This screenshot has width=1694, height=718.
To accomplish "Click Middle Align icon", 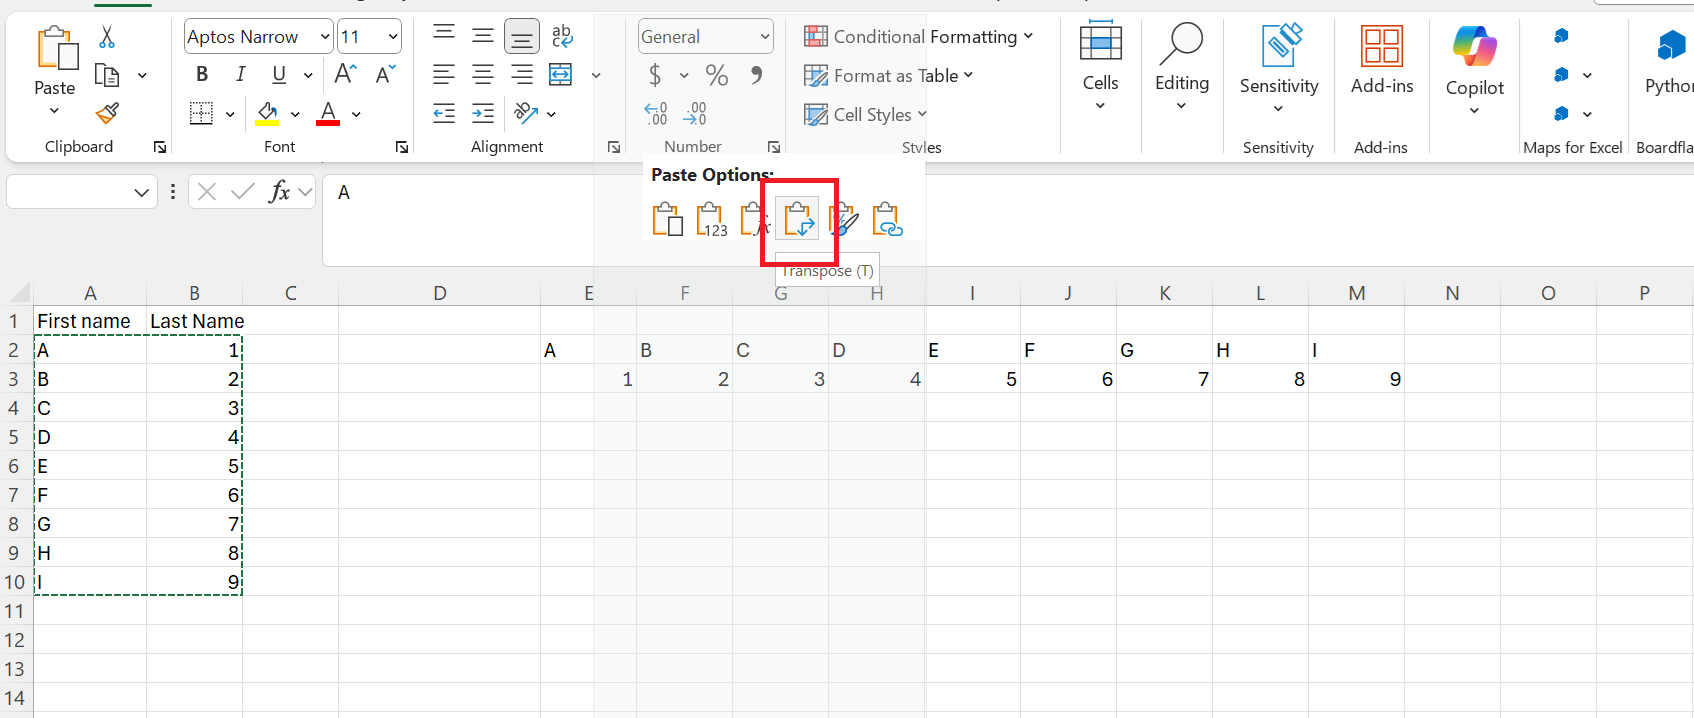I will pos(483,36).
